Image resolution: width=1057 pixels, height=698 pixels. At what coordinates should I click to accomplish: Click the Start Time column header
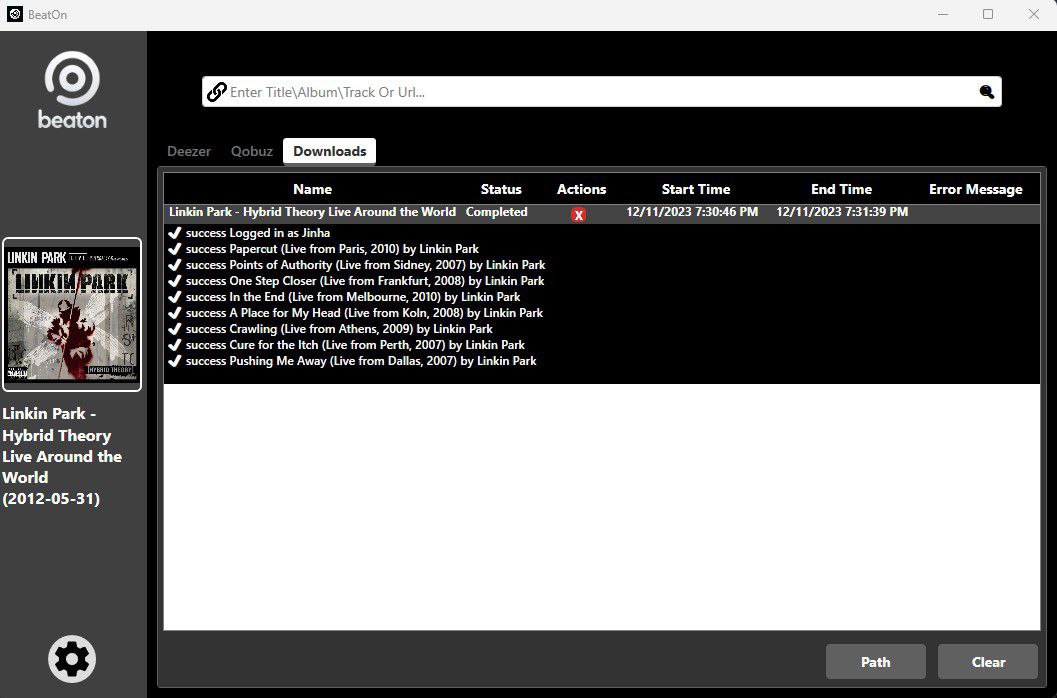(696, 190)
